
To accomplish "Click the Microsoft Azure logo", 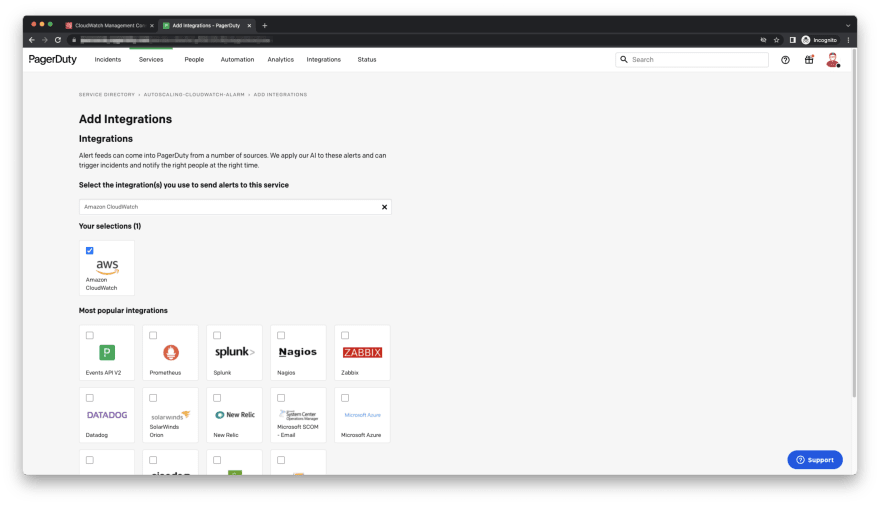I will tap(362, 415).
